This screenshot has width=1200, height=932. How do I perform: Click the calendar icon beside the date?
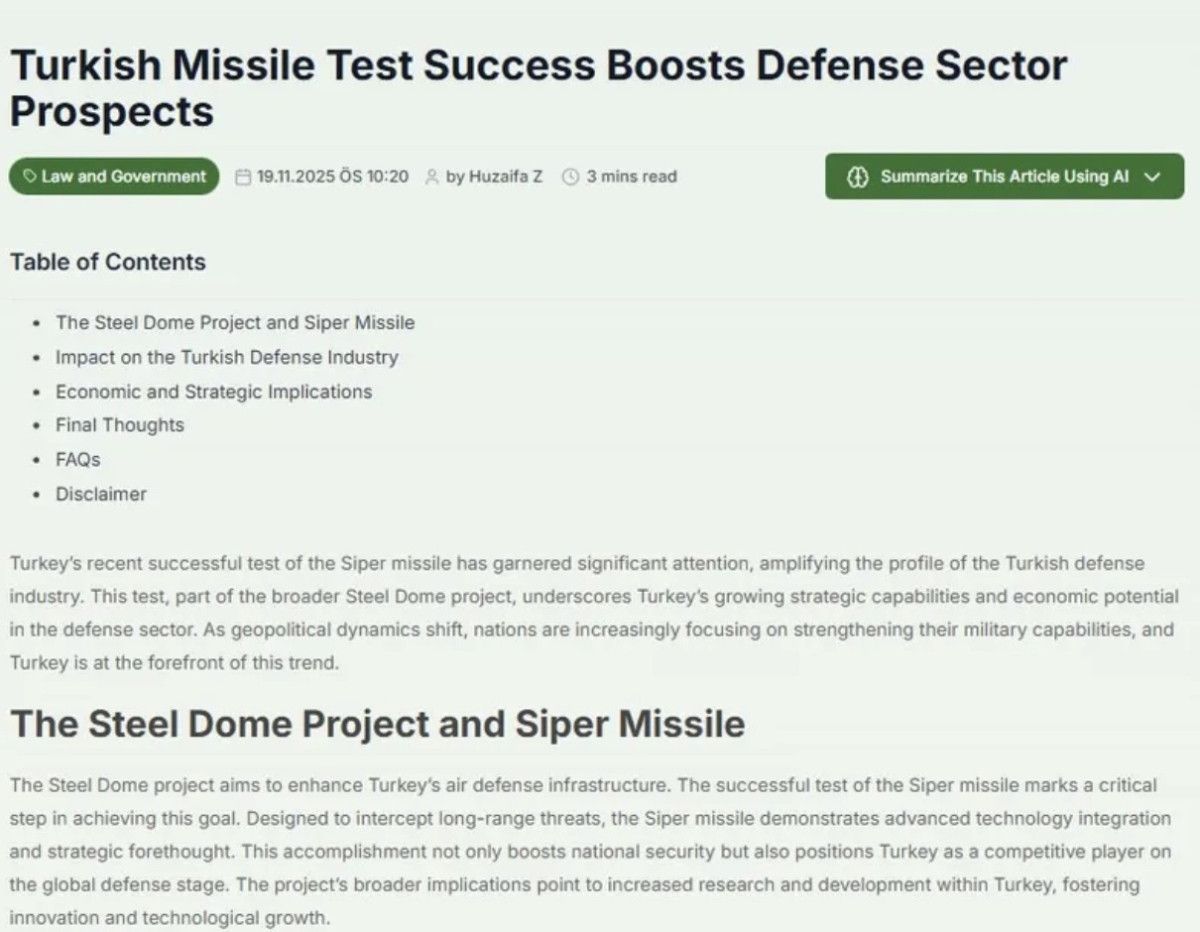[x=242, y=177]
